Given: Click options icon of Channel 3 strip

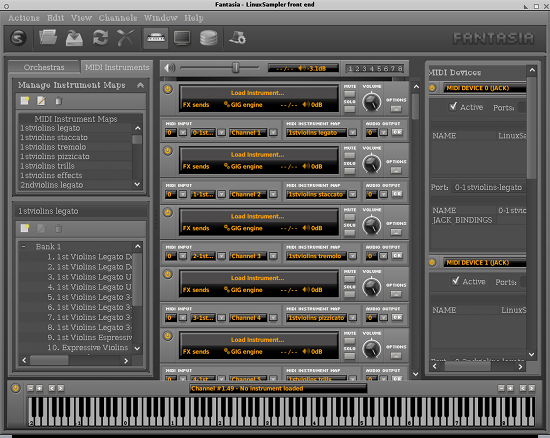Looking at the screenshot, I should coord(396,232).
